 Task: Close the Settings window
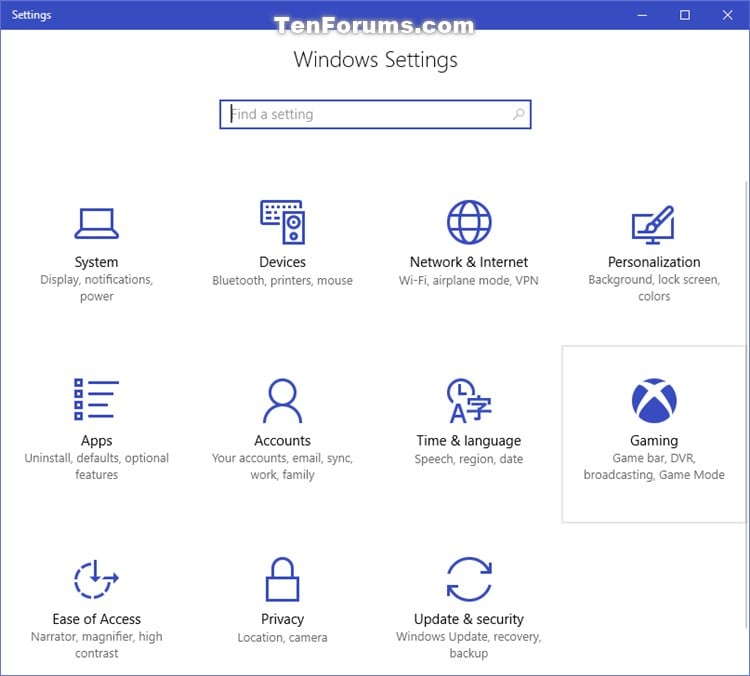(728, 15)
